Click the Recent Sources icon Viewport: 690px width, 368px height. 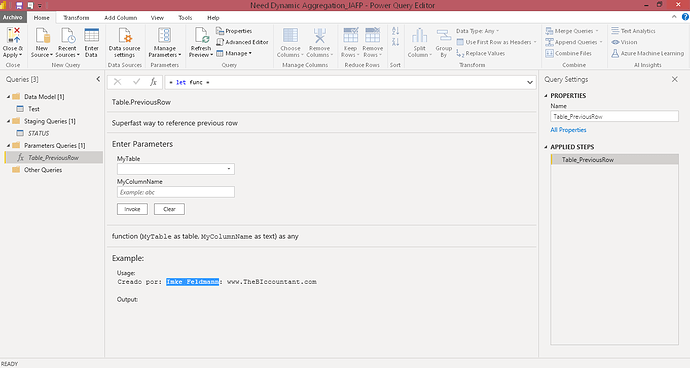(67, 35)
